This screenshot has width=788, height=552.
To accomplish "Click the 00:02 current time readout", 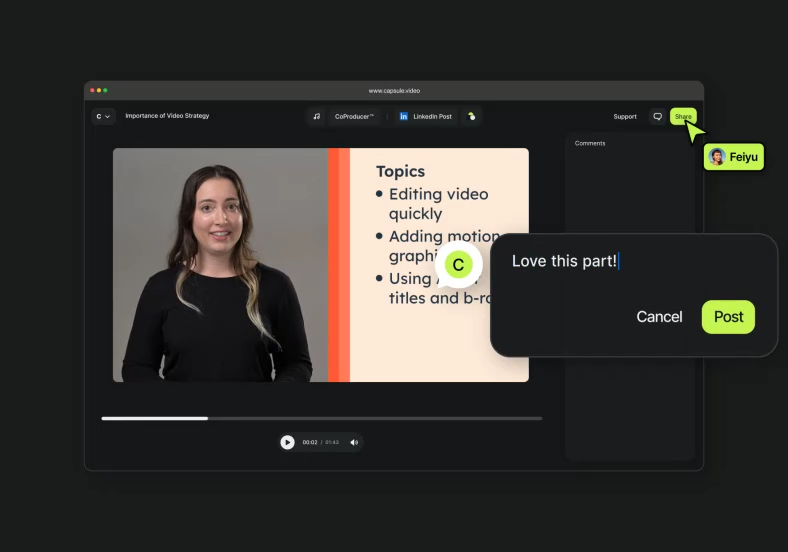I will click(x=310, y=442).
